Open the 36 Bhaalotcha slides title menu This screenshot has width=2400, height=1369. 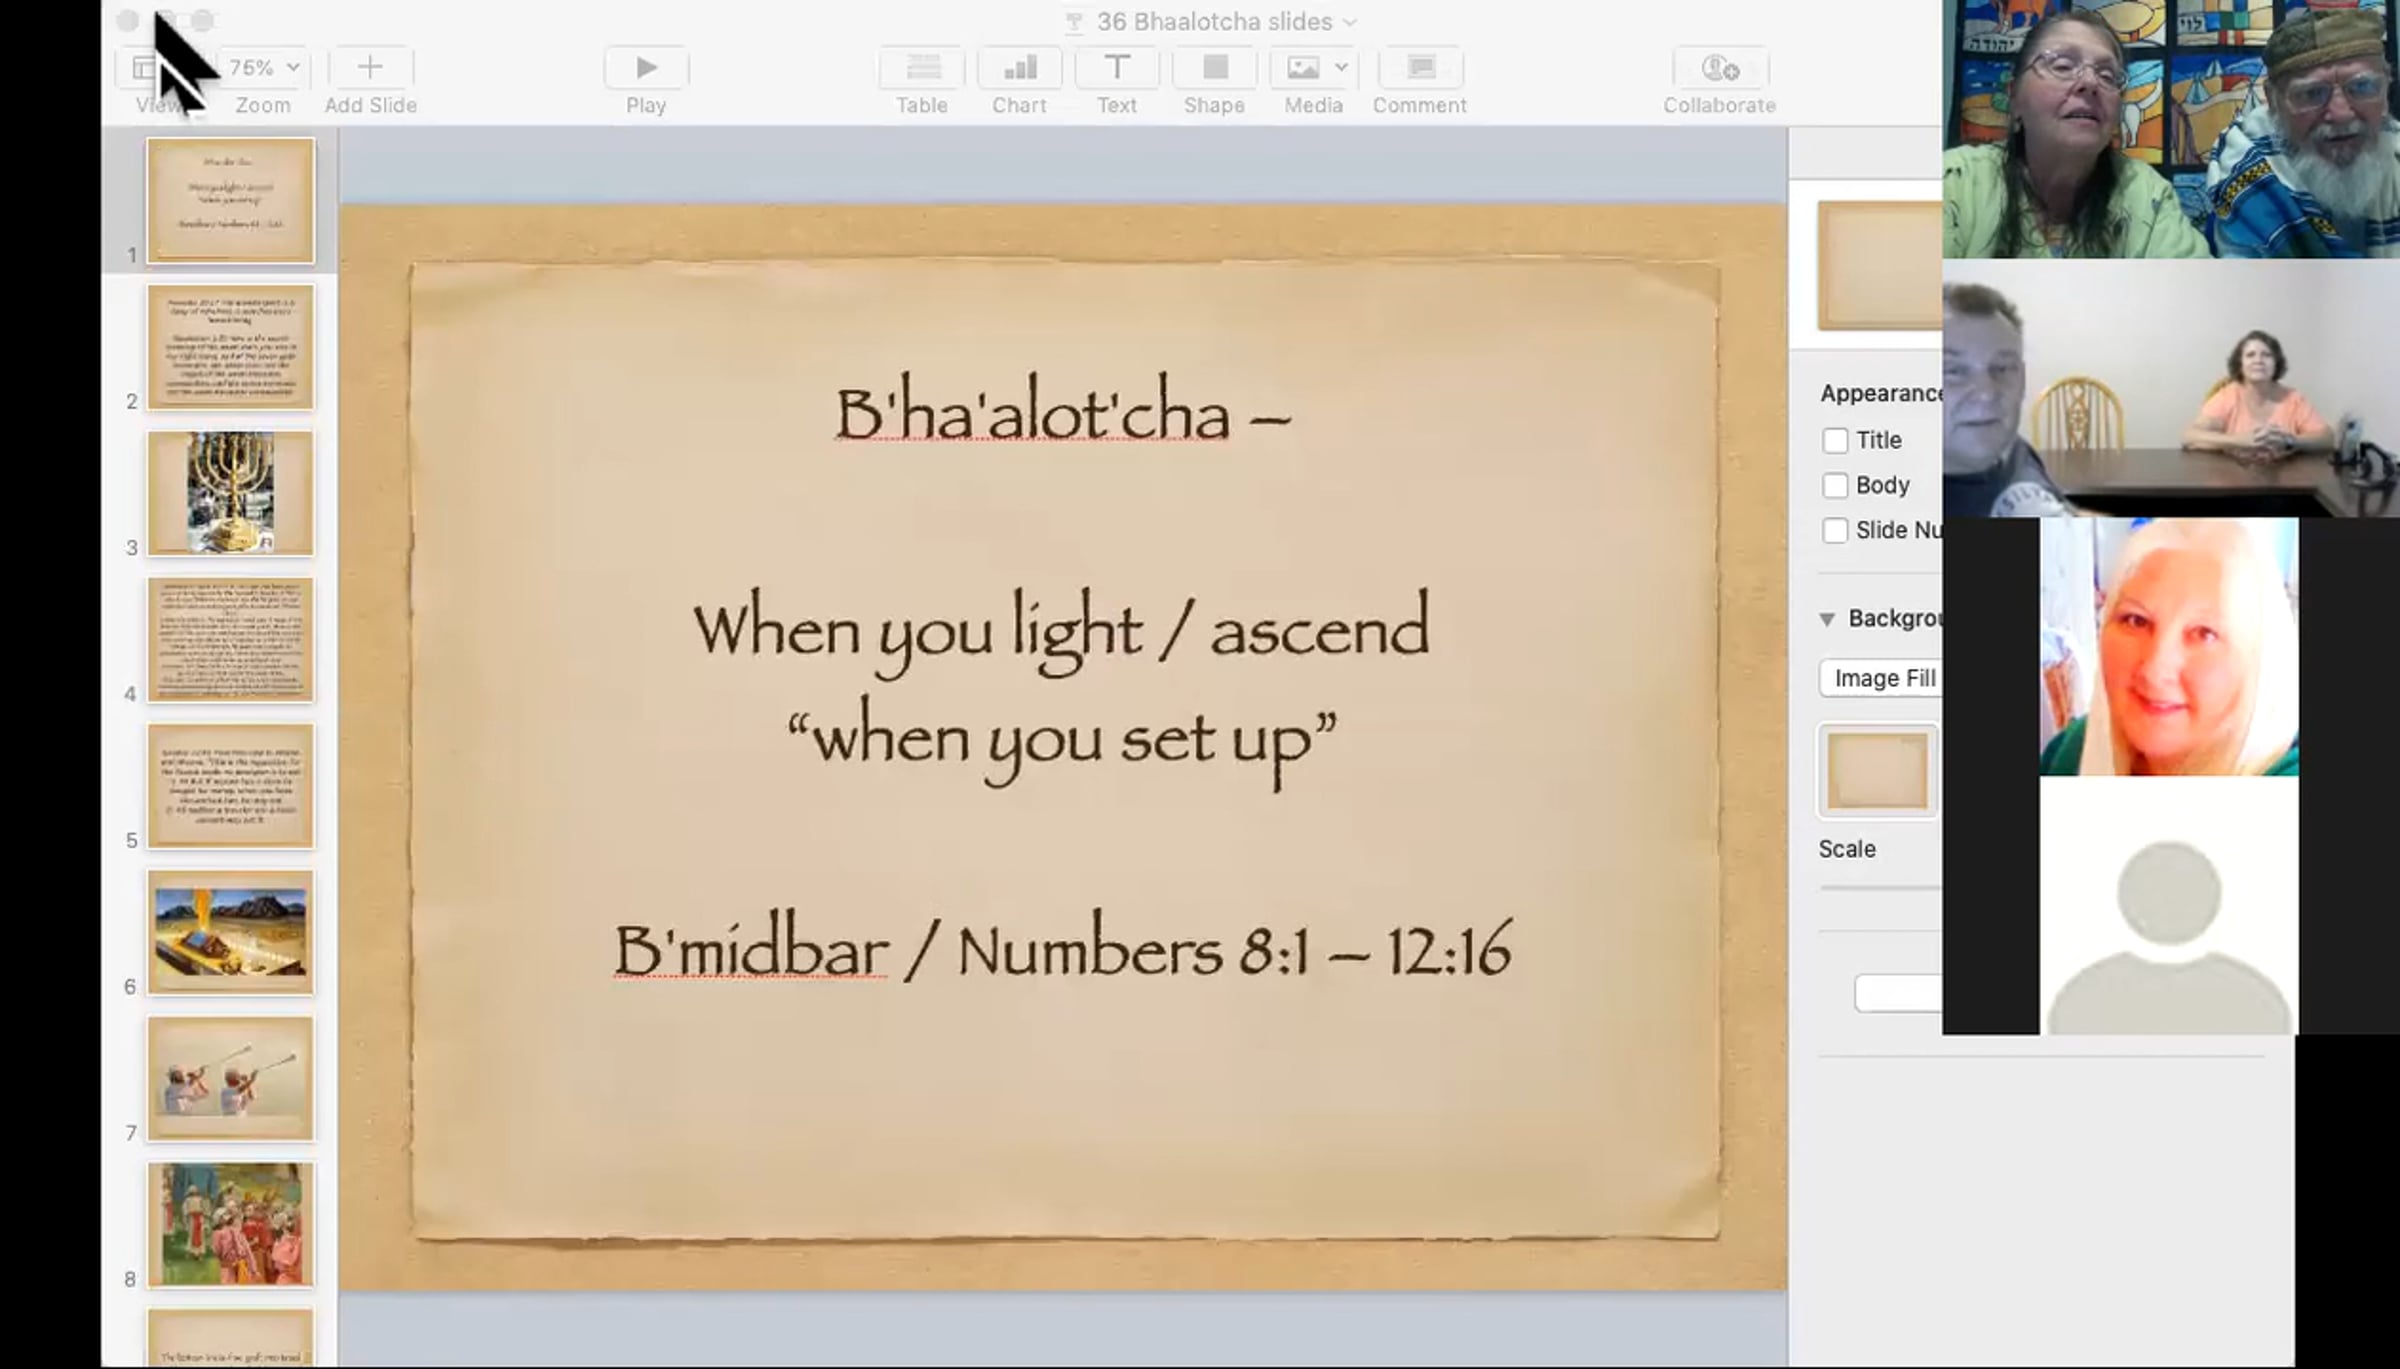(x=1214, y=22)
